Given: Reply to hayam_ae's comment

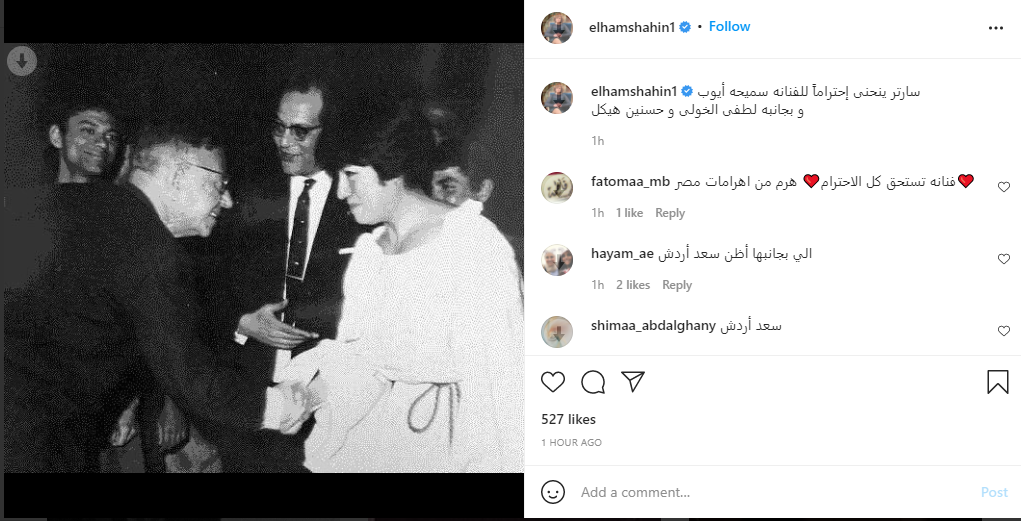Looking at the screenshot, I should click(x=677, y=285).
